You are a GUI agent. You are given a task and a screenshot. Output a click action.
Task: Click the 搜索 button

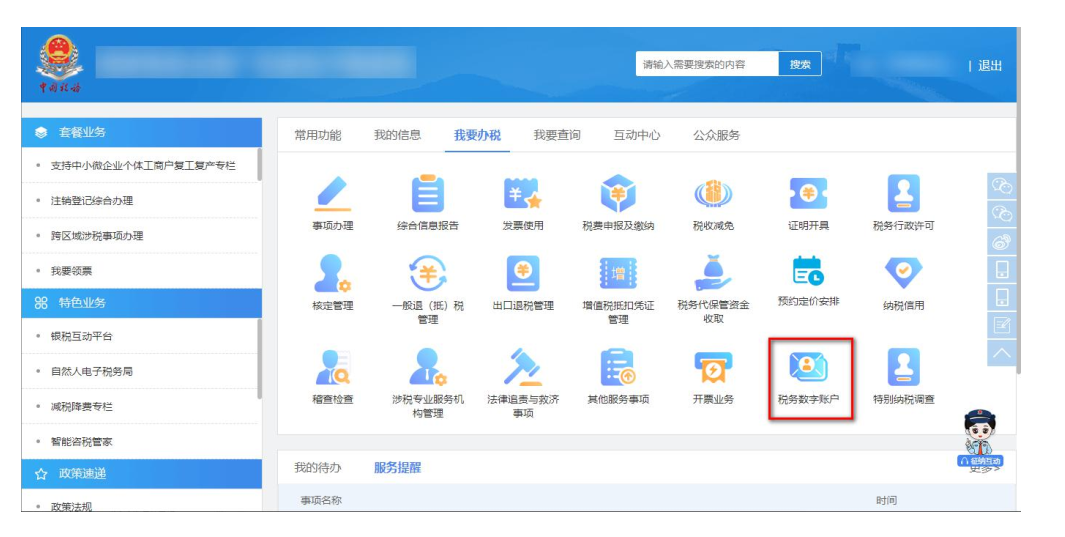click(x=800, y=64)
